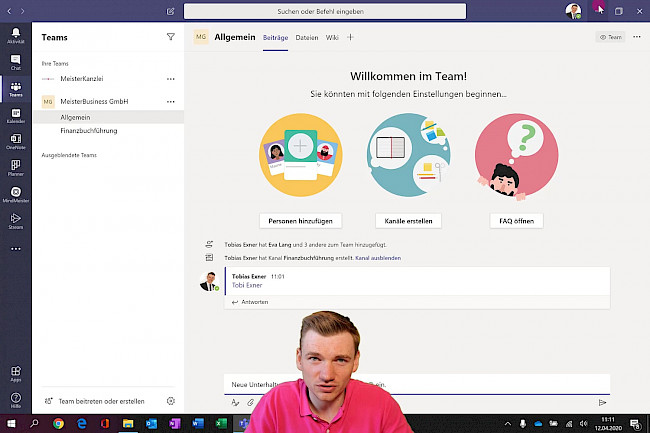
Task: Click the filter icon in Teams panel
Action: pos(170,36)
